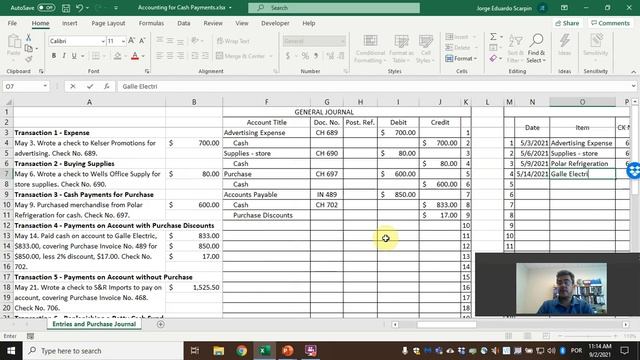Click the Save icon in title bar
The image size is (640, 360).
pyautogui.click(x=66, y=8)
